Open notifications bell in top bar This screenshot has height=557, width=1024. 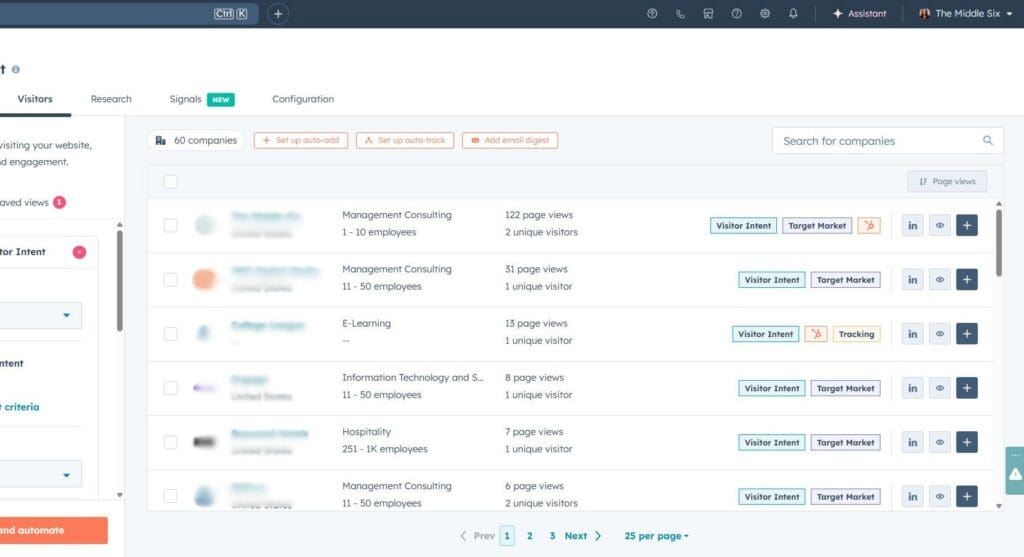pyautogui.click(x=793, y=13)
